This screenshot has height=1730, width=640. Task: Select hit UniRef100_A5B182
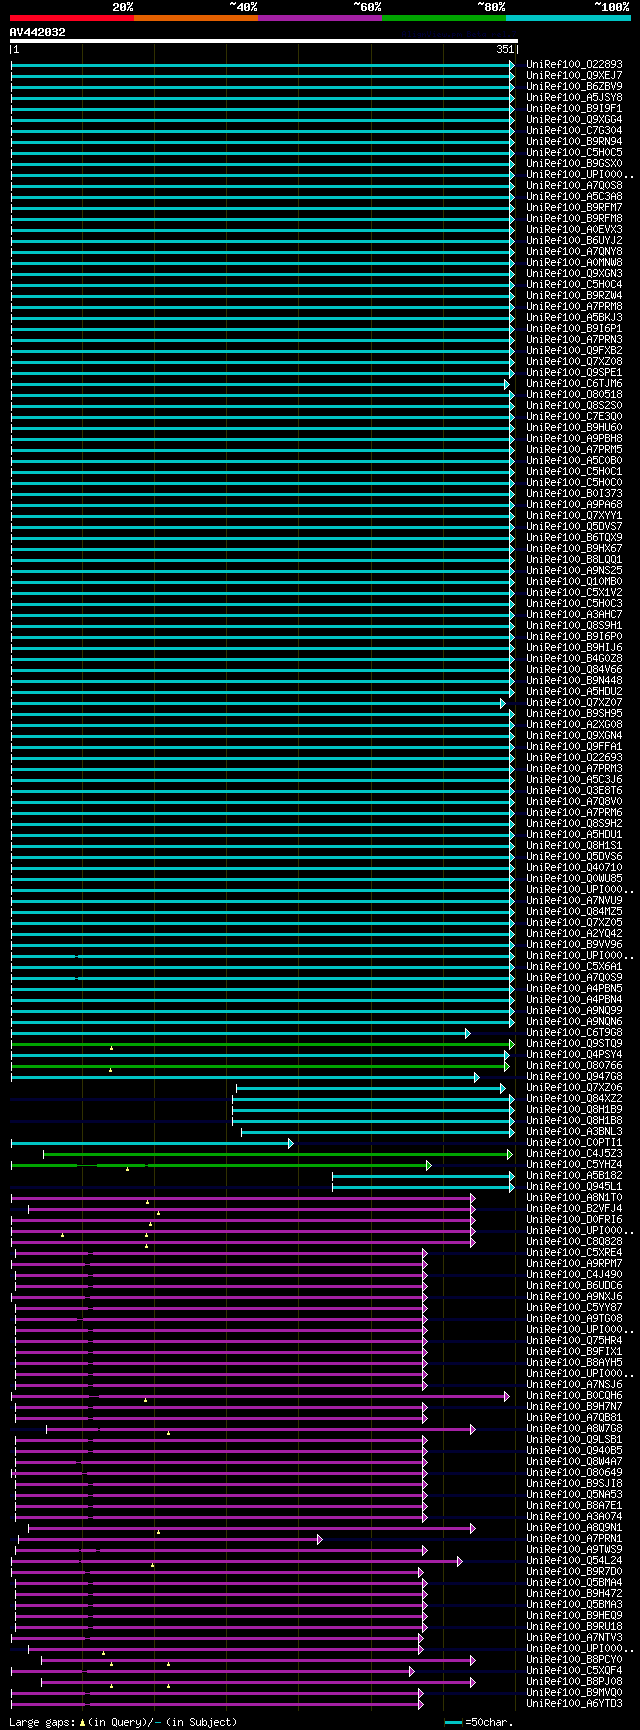tap(574, 1176)
